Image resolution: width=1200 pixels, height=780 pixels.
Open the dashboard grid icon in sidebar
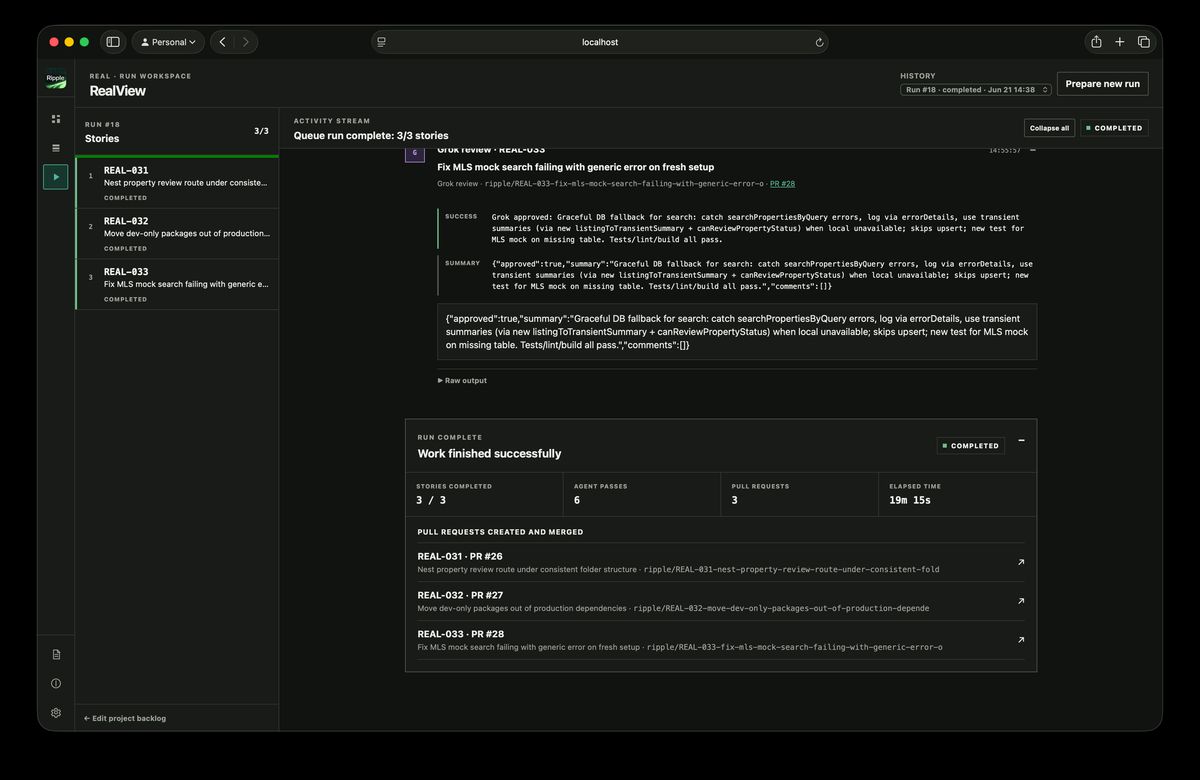pos(56,119)
